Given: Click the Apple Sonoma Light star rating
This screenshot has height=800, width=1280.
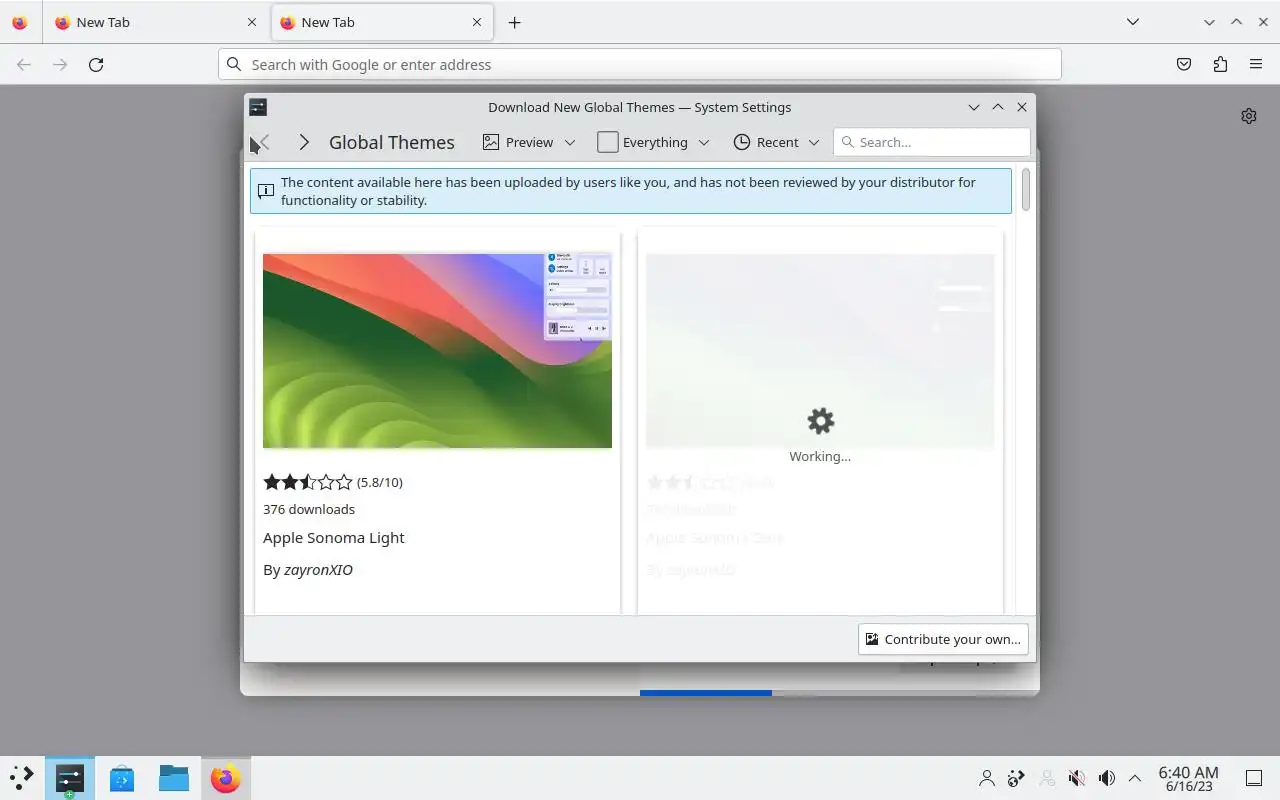Looking at the screenshot, I should click(x=308, y=482).
